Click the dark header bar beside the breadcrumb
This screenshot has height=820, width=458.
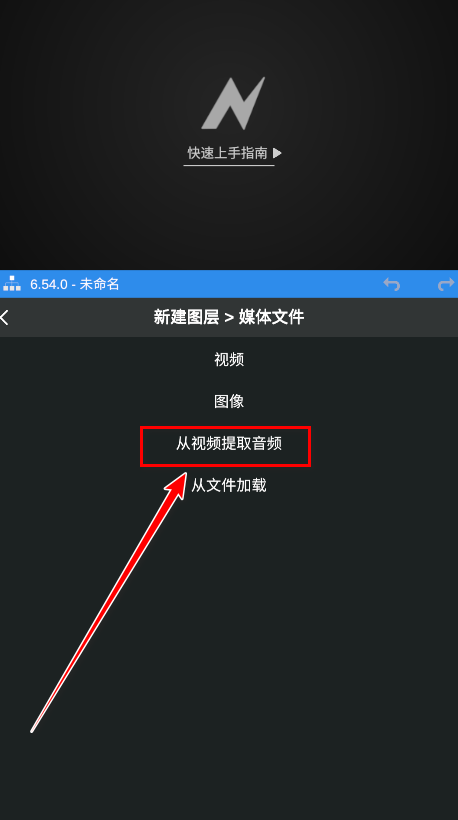382,317
